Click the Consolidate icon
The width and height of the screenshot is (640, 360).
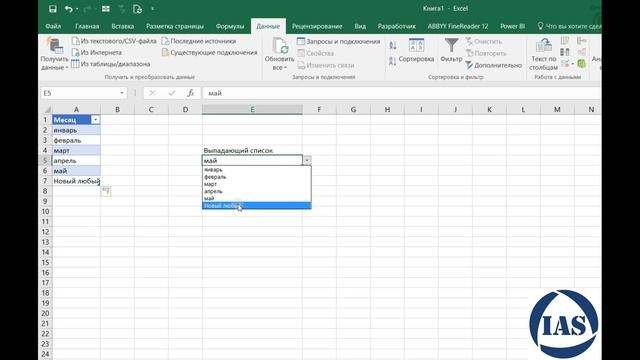pos(582,40)
